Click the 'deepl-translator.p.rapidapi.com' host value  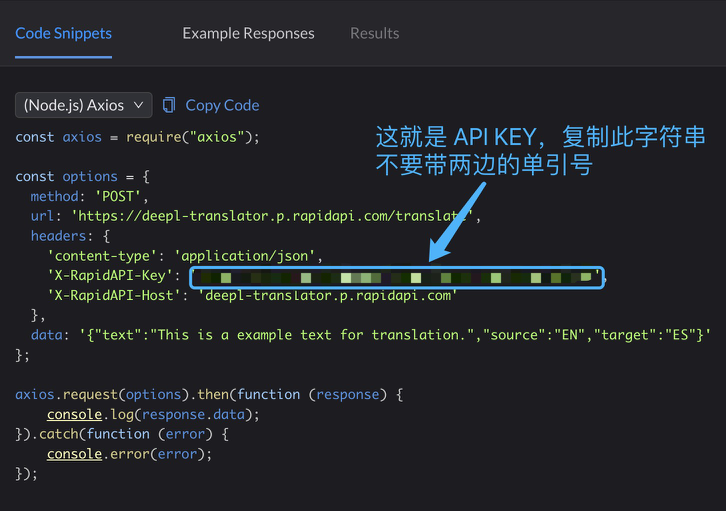click(x=328, y=295)
